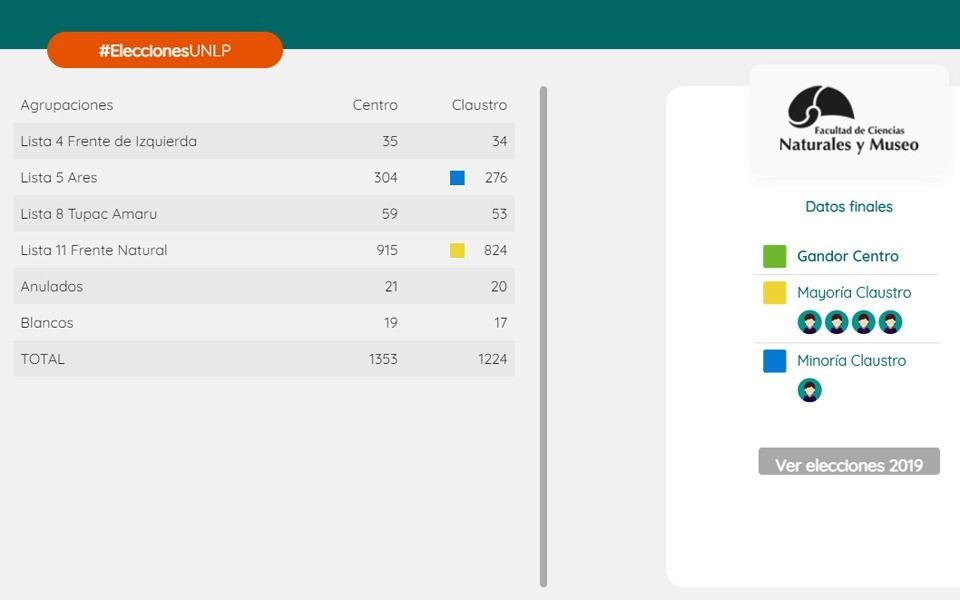960x600 pixels.
Task: Click Claustro value 824 for Frente Natural
Action: point(495,250)
